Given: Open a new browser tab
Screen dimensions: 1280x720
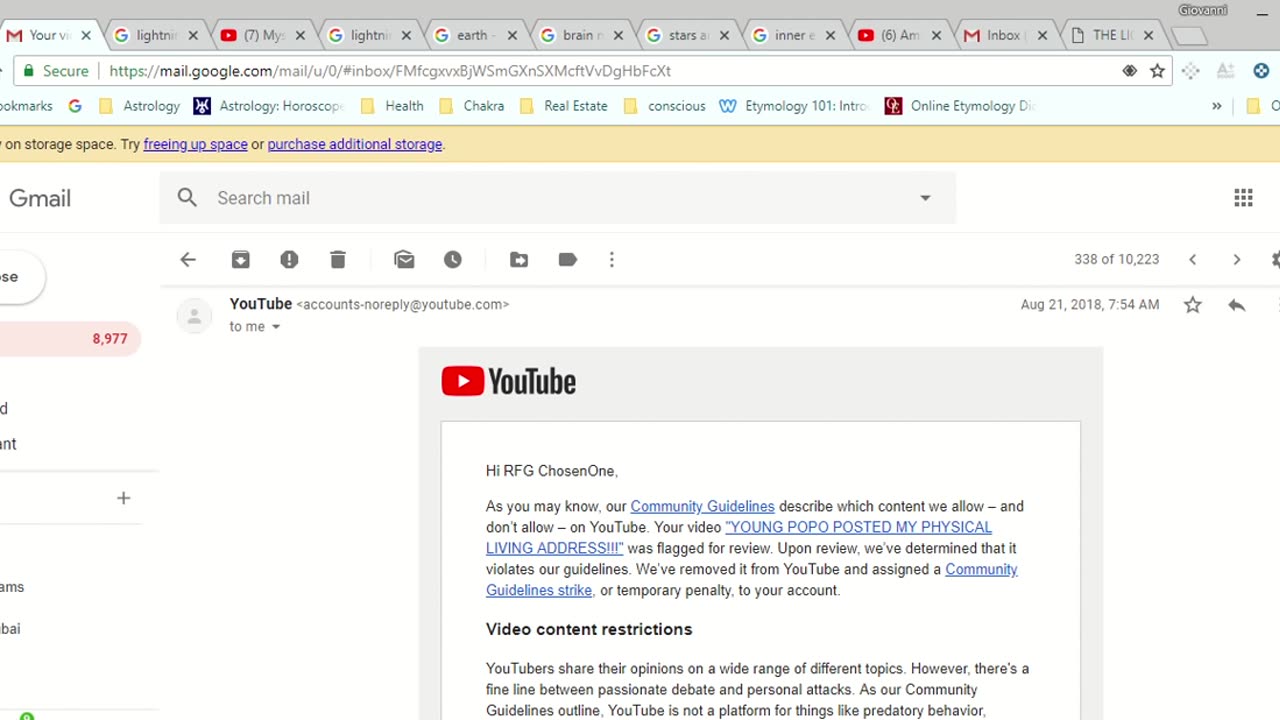Looking at the screenshot, I should 1188,36.
